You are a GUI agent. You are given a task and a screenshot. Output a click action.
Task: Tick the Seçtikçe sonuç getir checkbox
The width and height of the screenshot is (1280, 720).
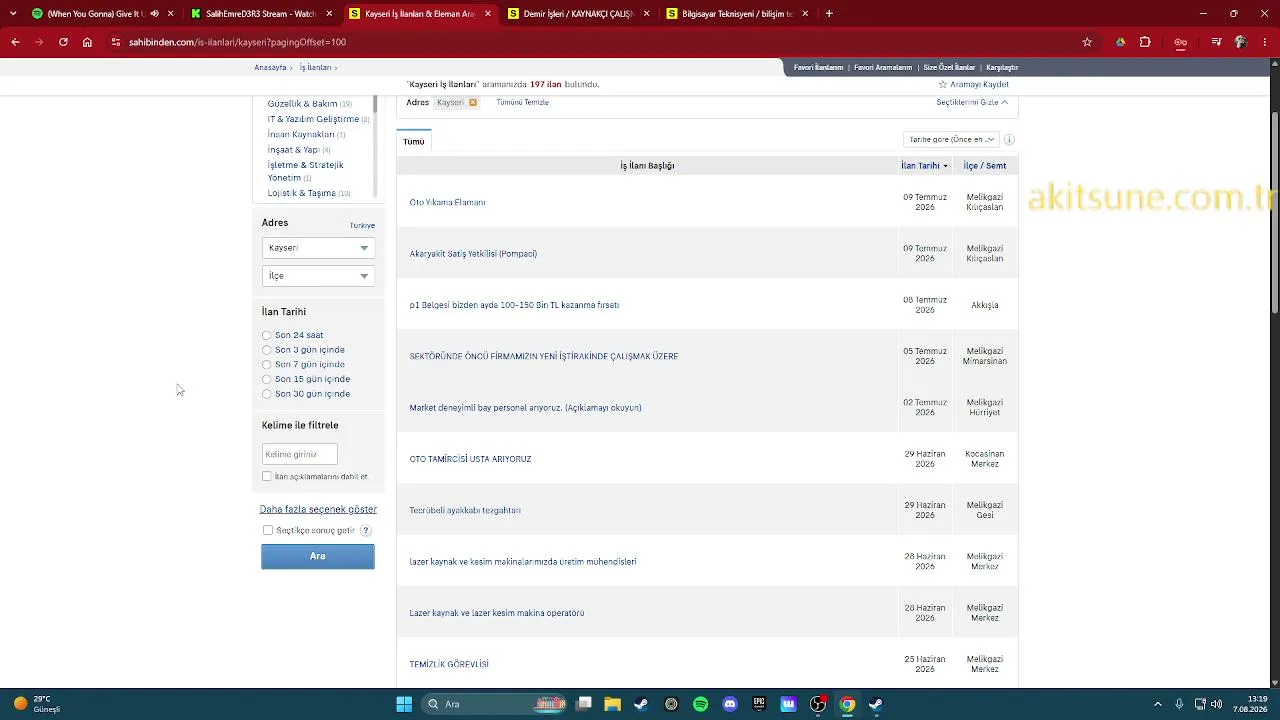pyautogui.click(x=268, y=530)
